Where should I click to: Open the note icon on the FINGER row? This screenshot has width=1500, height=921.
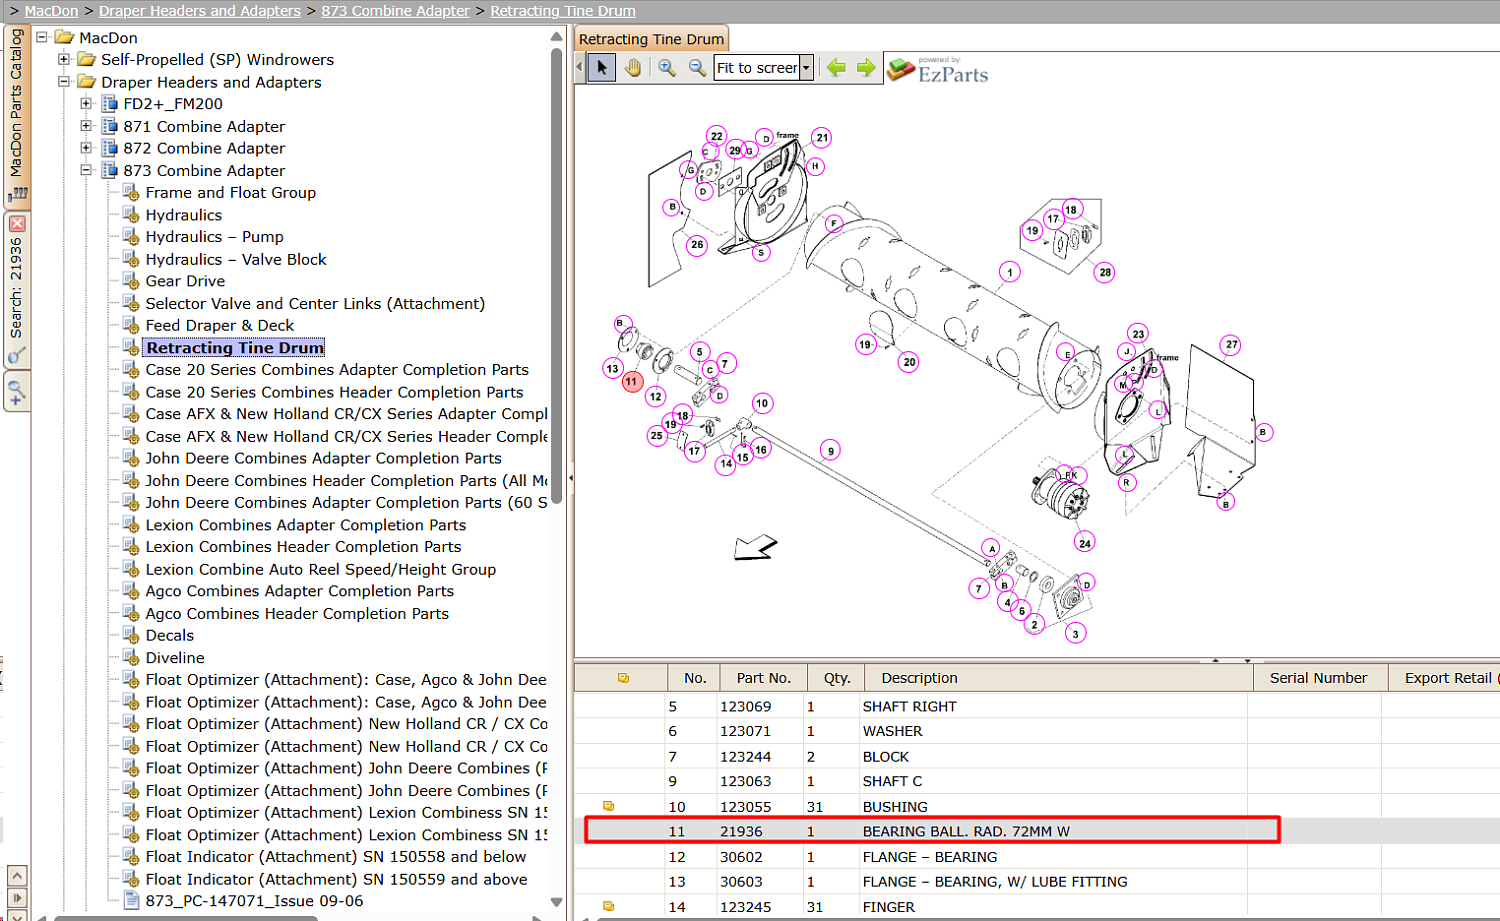tap(608, 906)
